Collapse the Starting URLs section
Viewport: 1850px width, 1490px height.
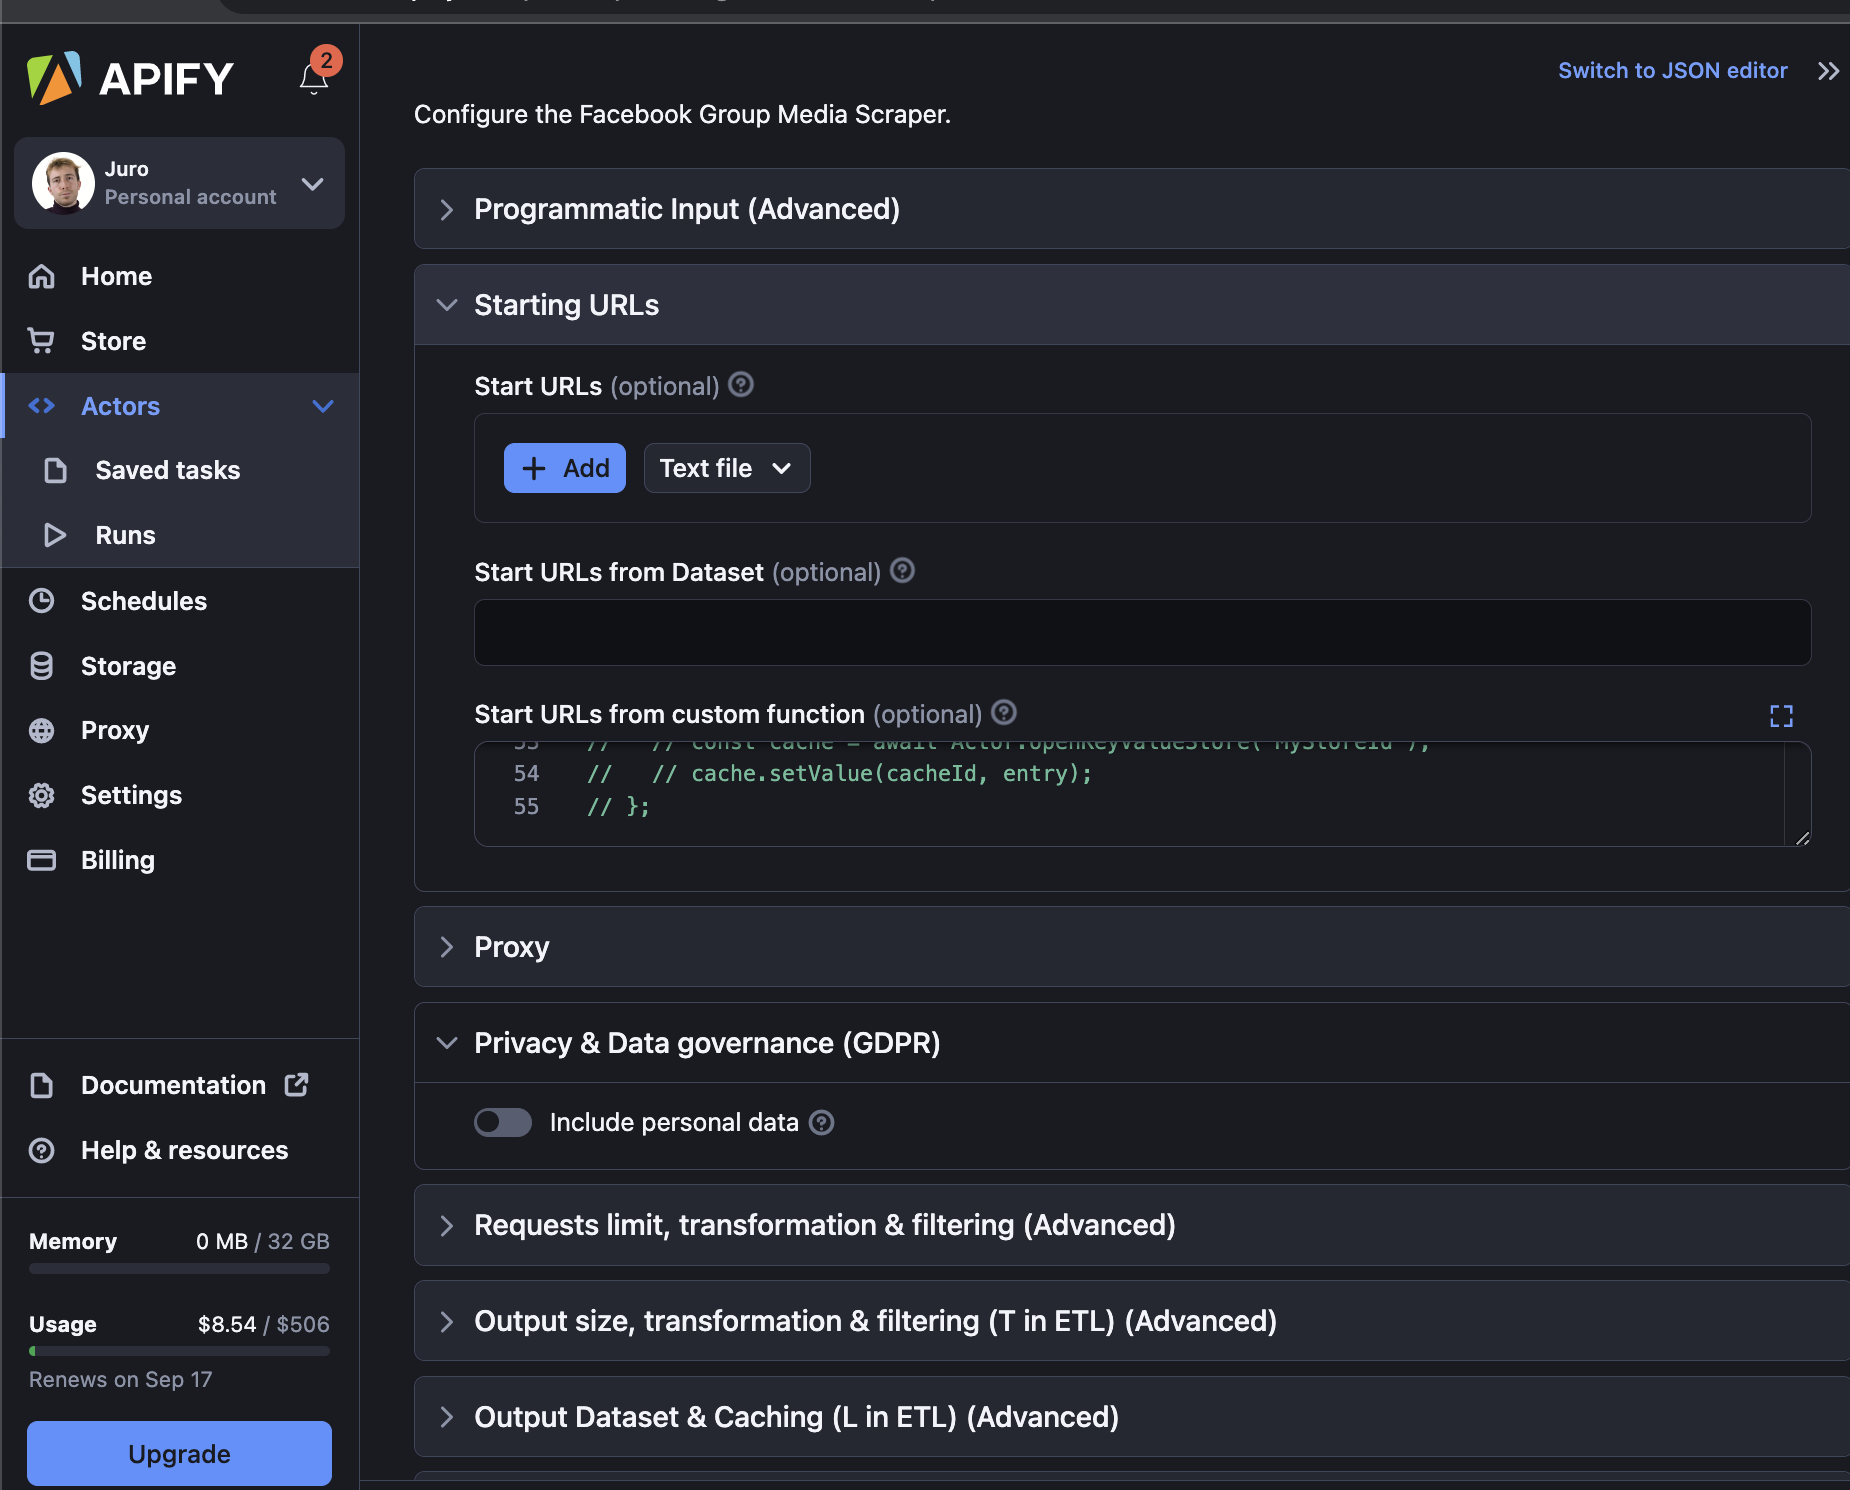1132,305
